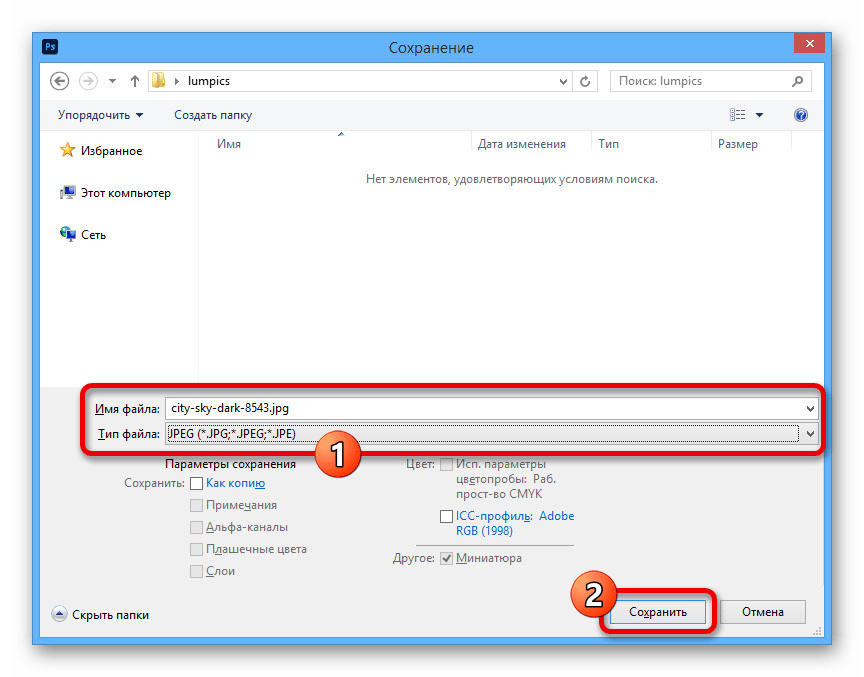Toggle the Исп. параметры цветопробы checkbox
864x677 pixels.
point(446,465)
